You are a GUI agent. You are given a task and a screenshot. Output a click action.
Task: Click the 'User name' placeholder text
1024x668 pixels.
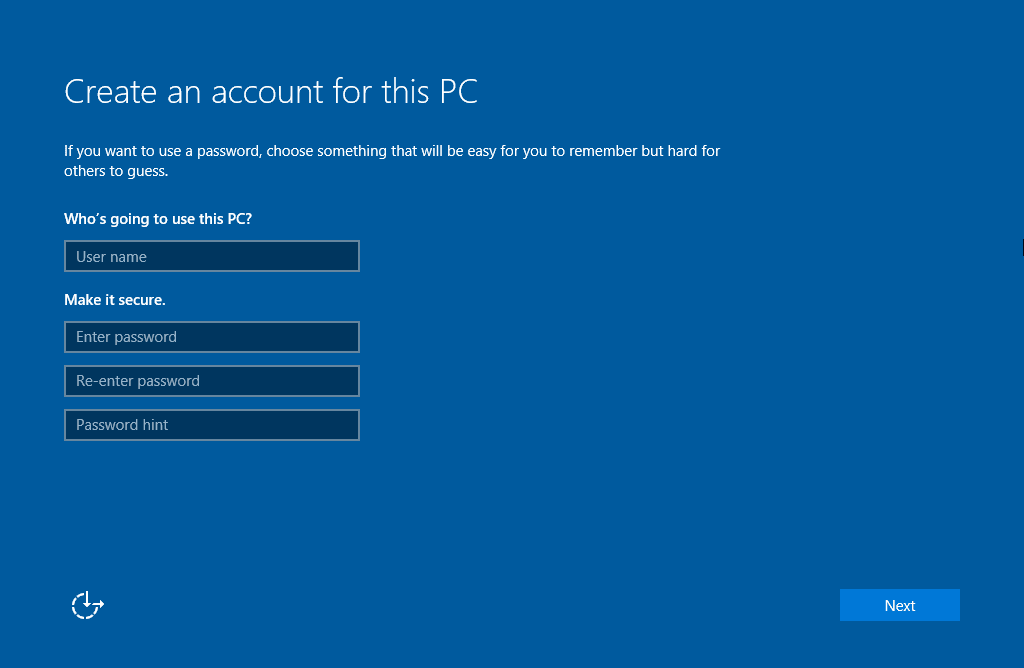[111, 257]
